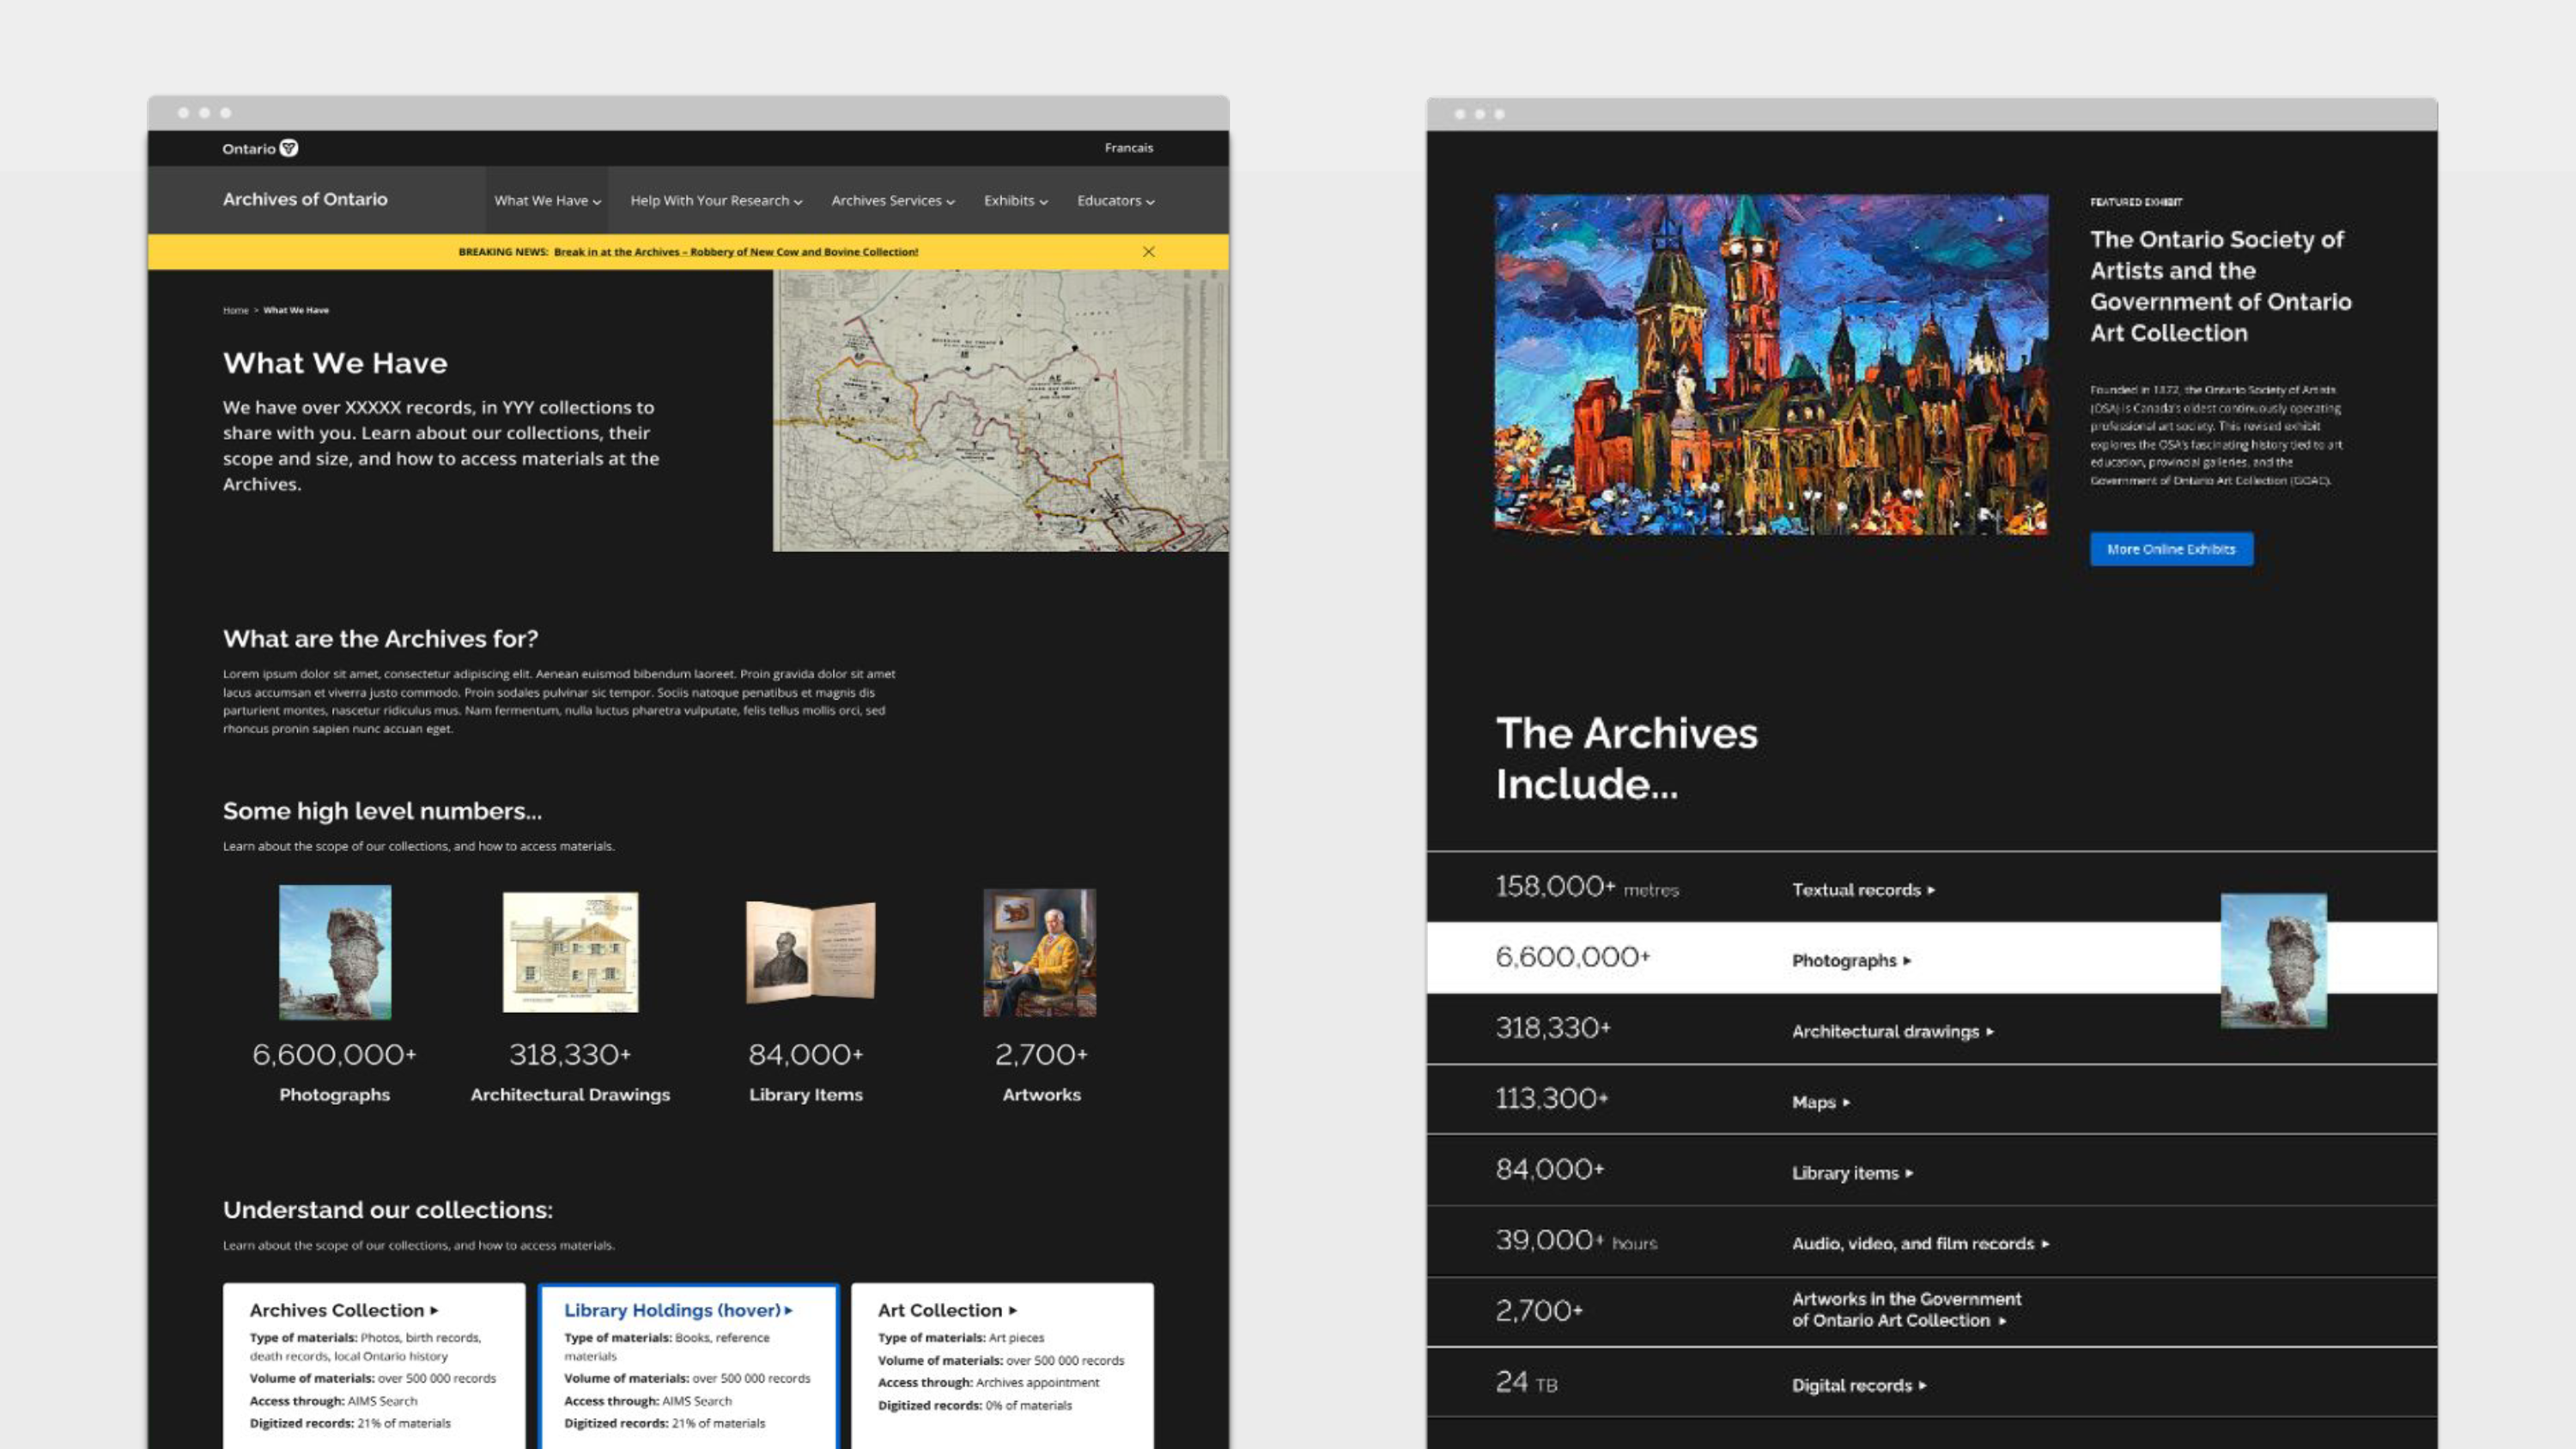
Task: Click the Artworks portrait painting image
Action: (x=1040, y=952)
